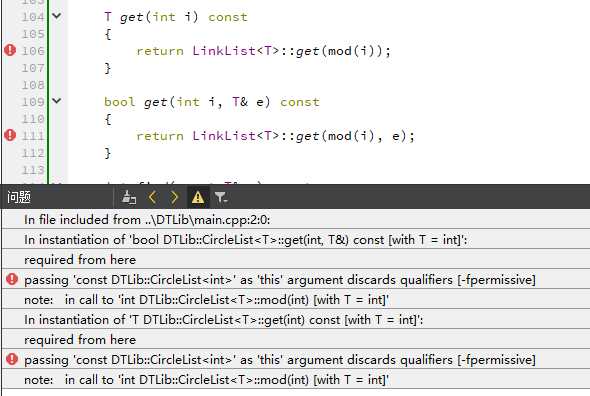Click error icon of first 'discards qualifiers' row
Screen dimensions: 590x396
(12, 279)
